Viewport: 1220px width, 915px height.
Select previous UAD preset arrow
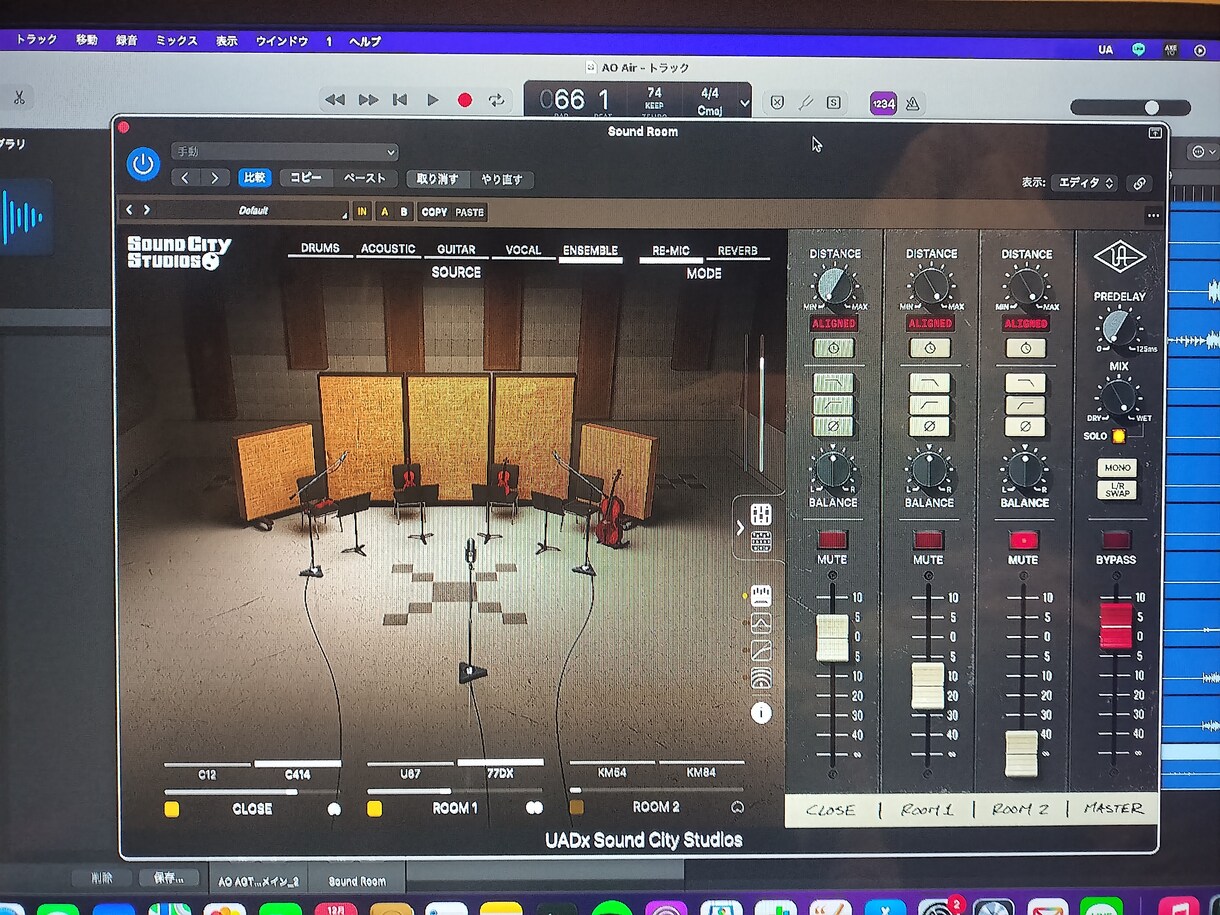pos(129,210)
